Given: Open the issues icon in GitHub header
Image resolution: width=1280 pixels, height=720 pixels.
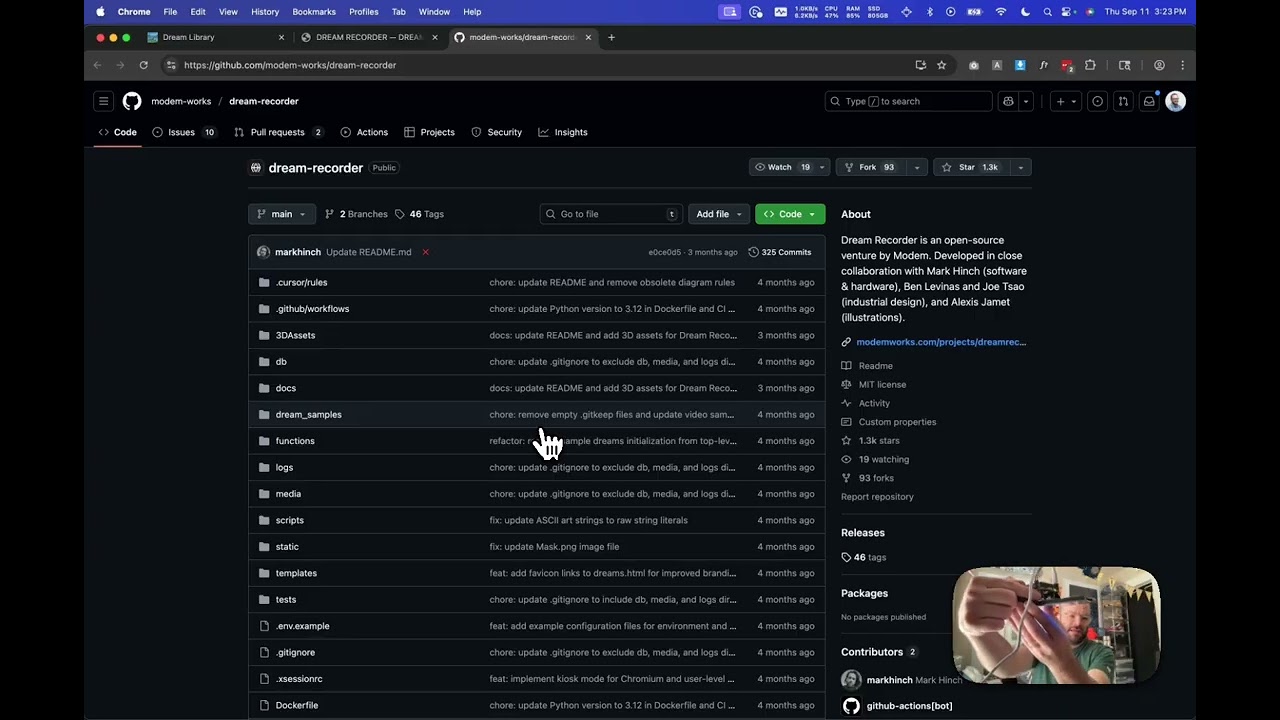Looking at the screenshot, I should [x=1098, y=101].
